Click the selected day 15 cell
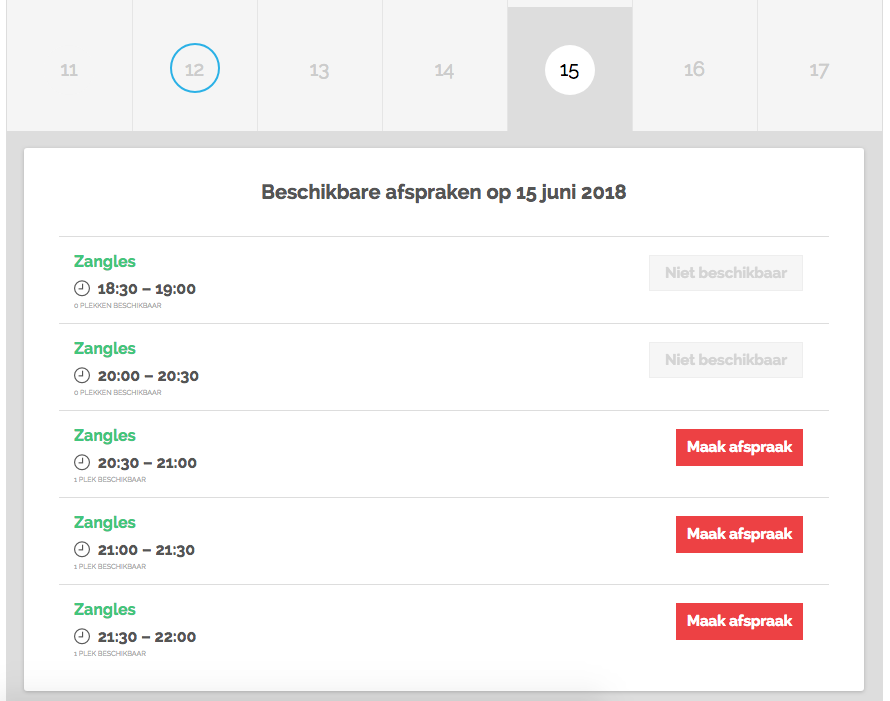The width and height of the screenshot is (890, 701). click(x=569, y=70)
